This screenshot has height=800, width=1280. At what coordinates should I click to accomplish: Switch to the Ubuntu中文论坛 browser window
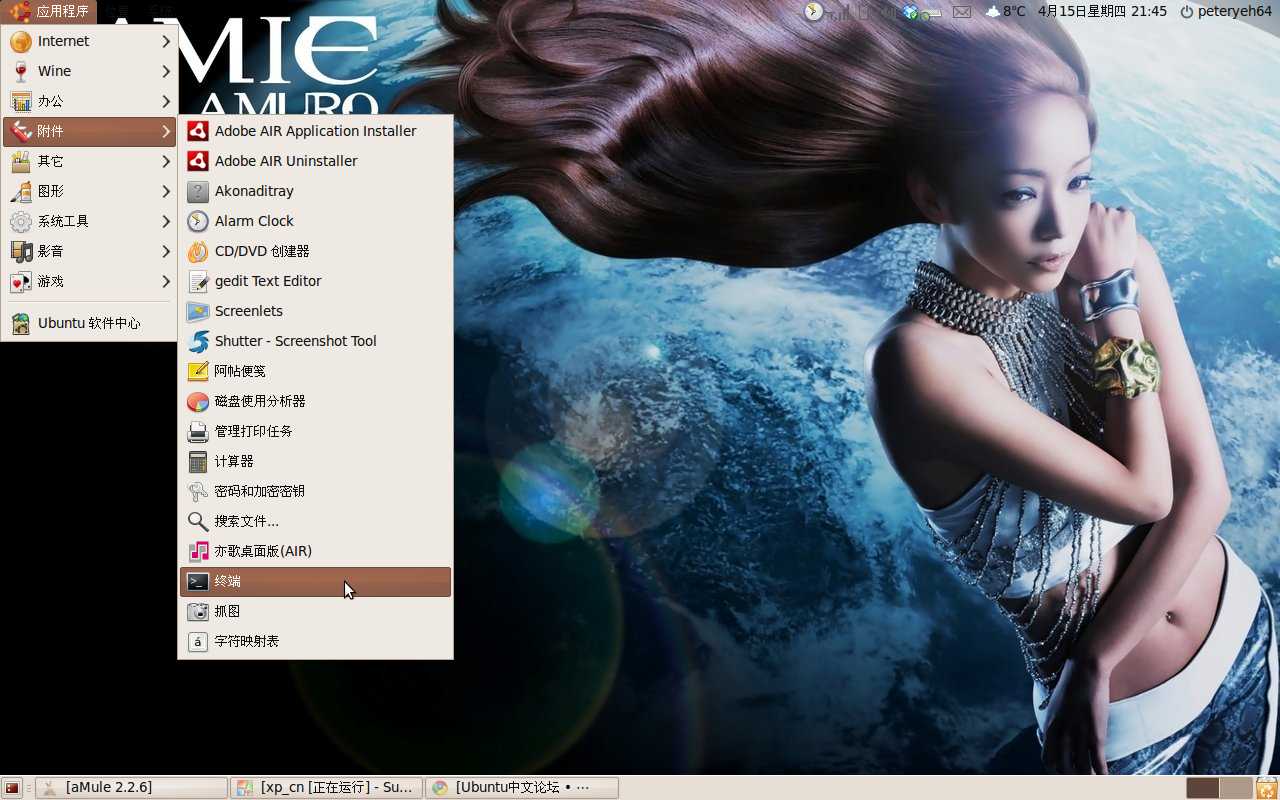coord(522,788)
